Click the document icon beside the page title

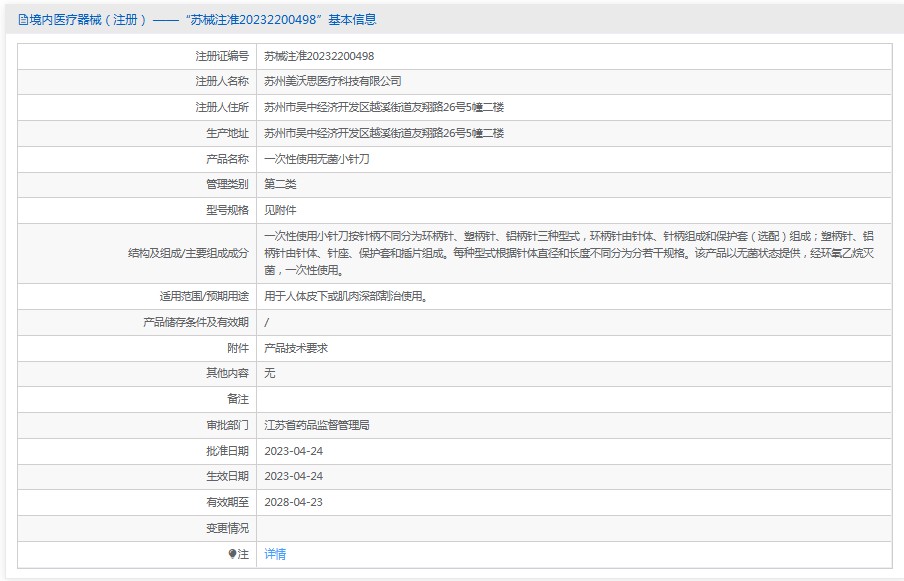pos(23,20)
